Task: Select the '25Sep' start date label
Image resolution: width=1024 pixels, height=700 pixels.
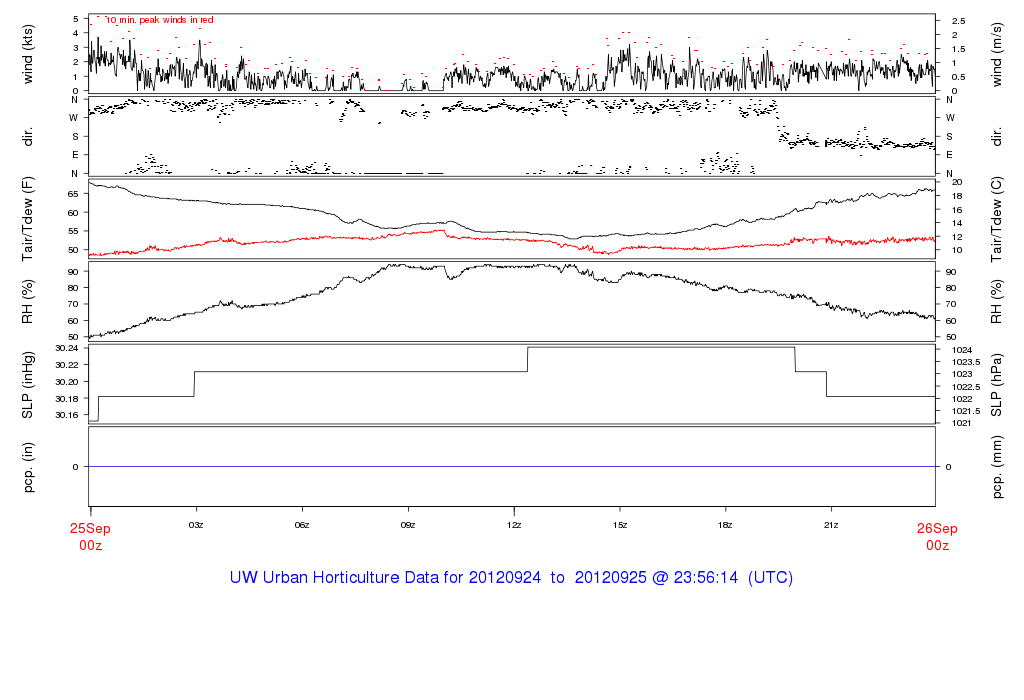Action: 90,528
